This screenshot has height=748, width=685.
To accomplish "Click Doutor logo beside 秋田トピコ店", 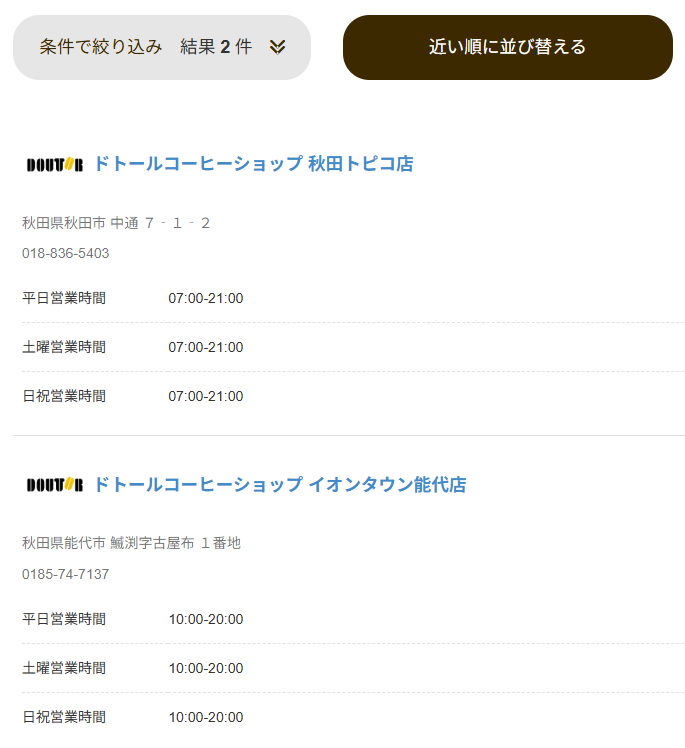I will coord(55,165).
